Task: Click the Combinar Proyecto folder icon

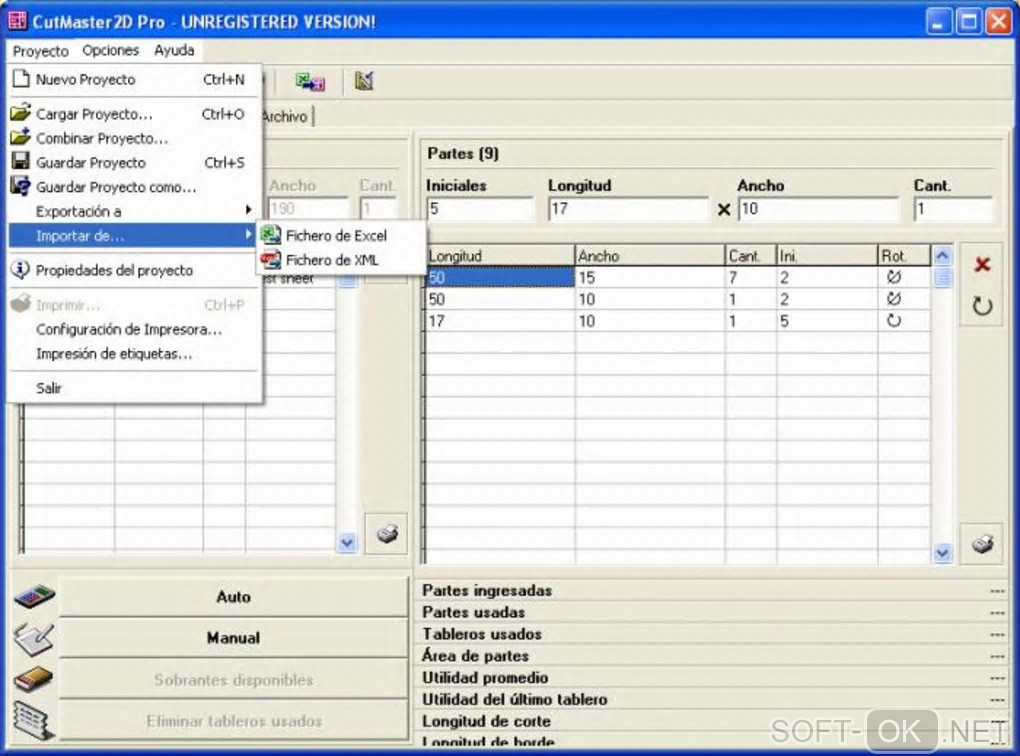Action: pos(21,137)
